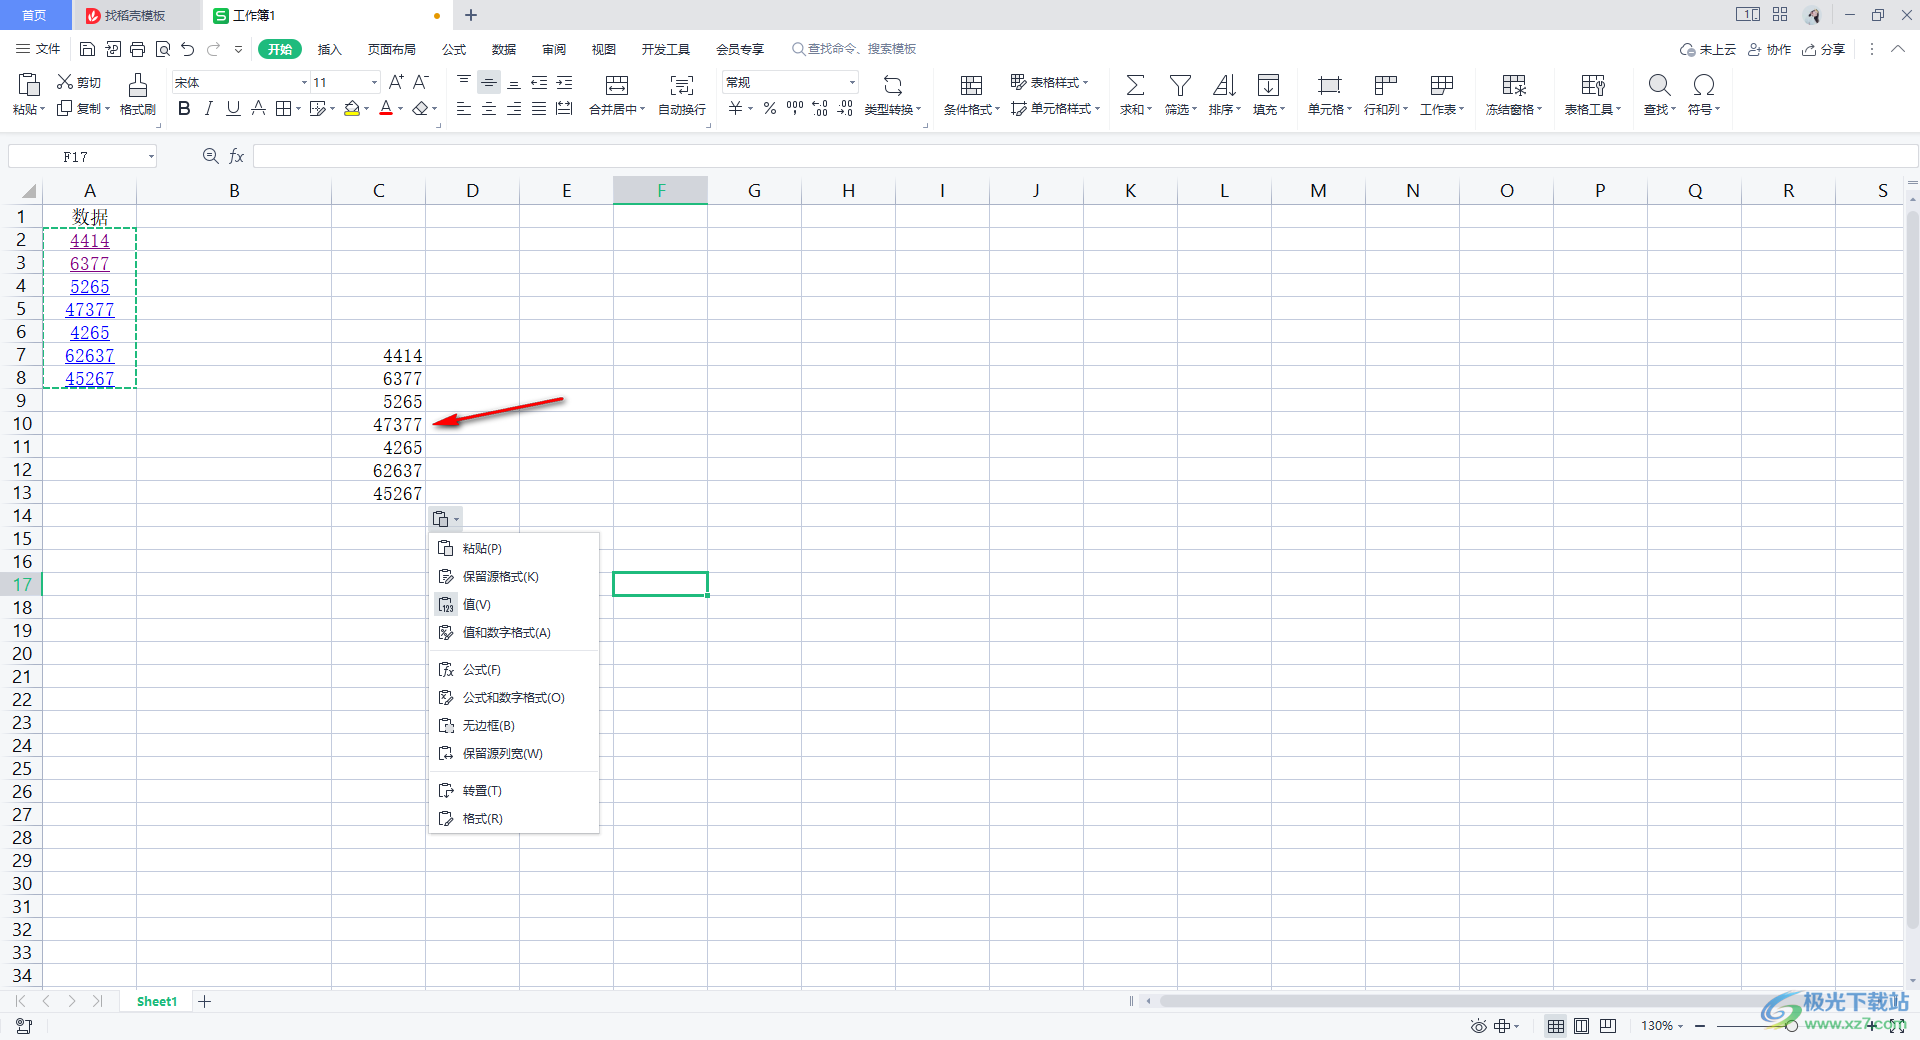The width and height of the screenshot is (1920, 1040).
Task: Toggle Wrap Text (自动换行)
Action: coord(682,95)
